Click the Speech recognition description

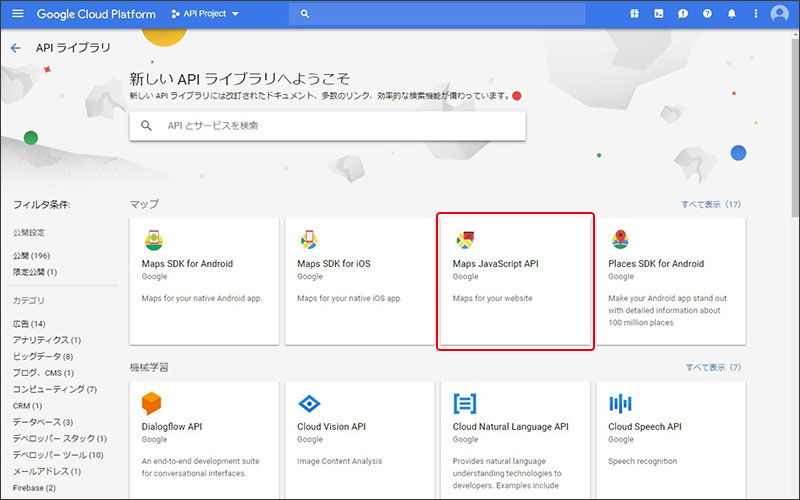pos(642,461)
